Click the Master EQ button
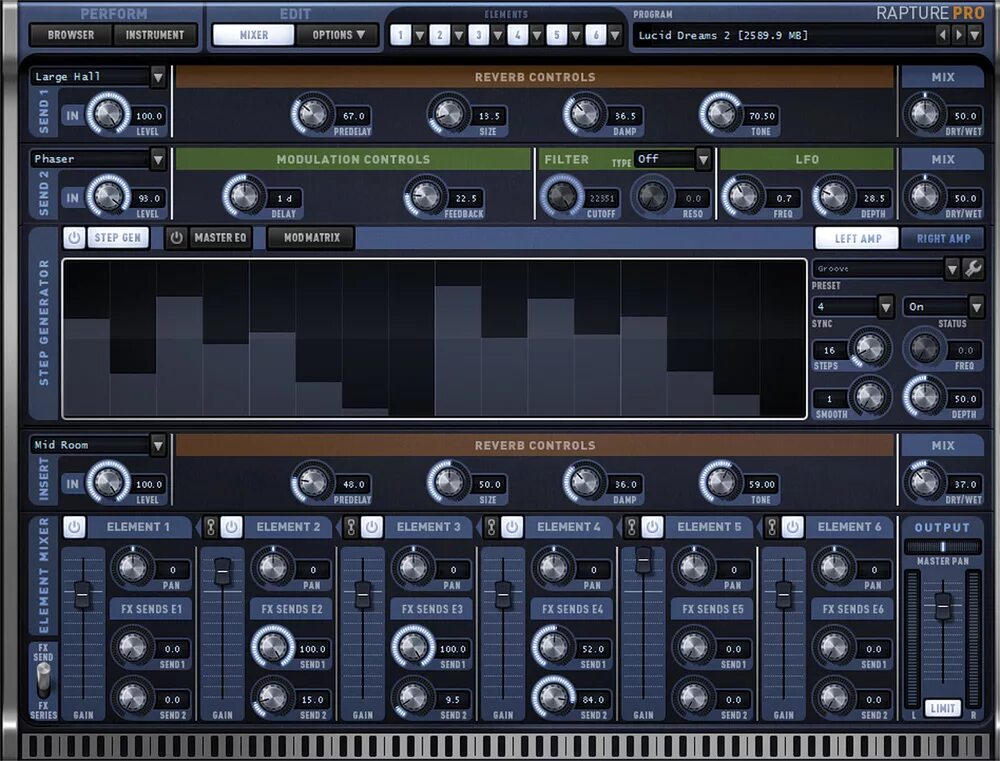 coord(220,238)
